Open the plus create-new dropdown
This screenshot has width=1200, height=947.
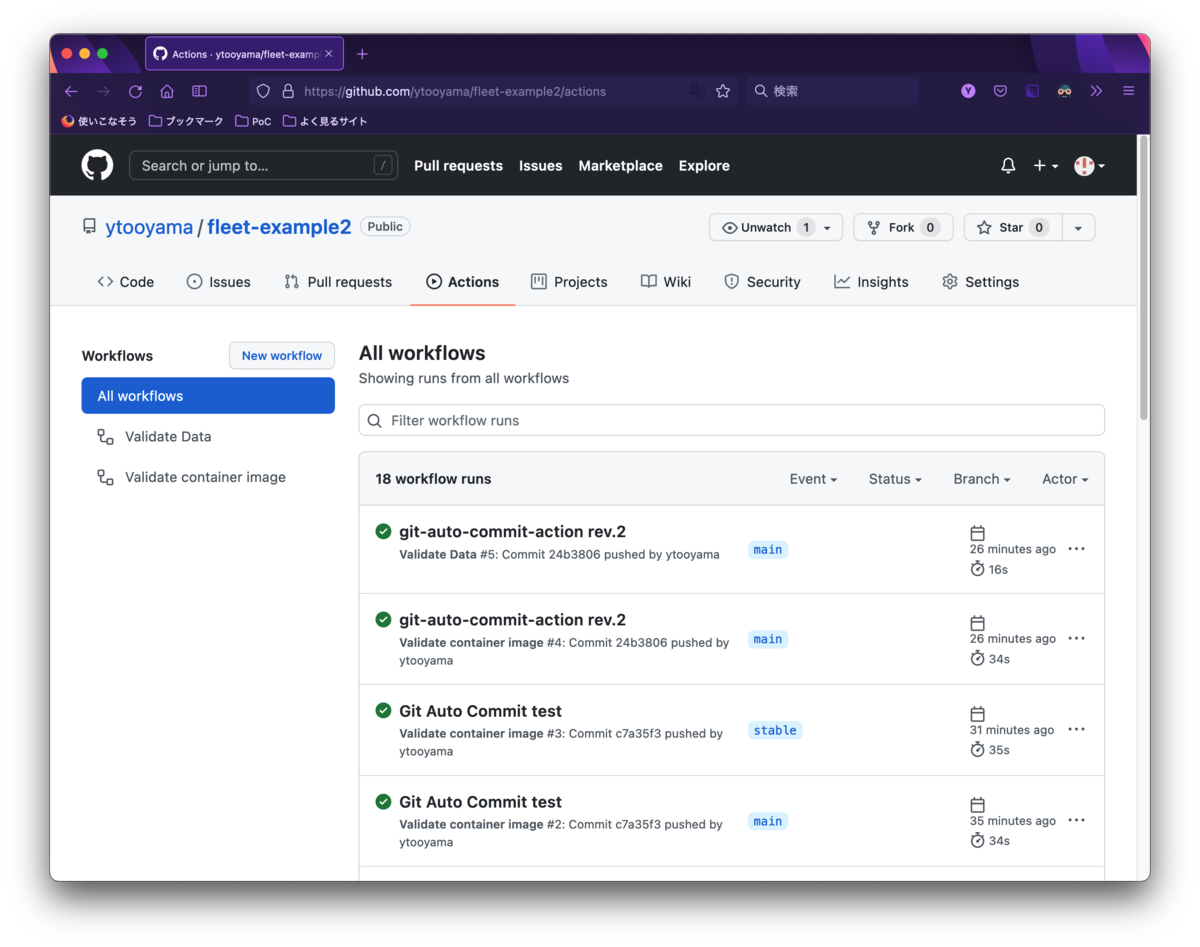pos(1045,166)
